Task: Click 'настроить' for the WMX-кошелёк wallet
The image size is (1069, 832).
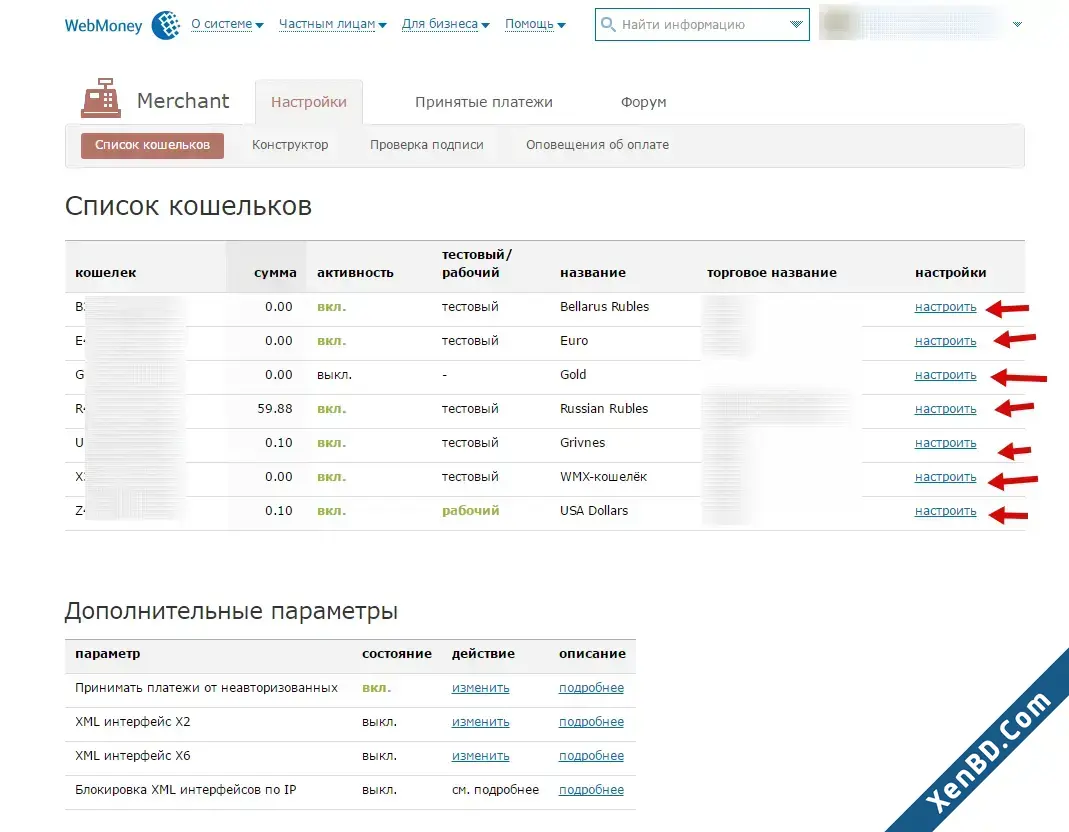Action: click(945, 478)
